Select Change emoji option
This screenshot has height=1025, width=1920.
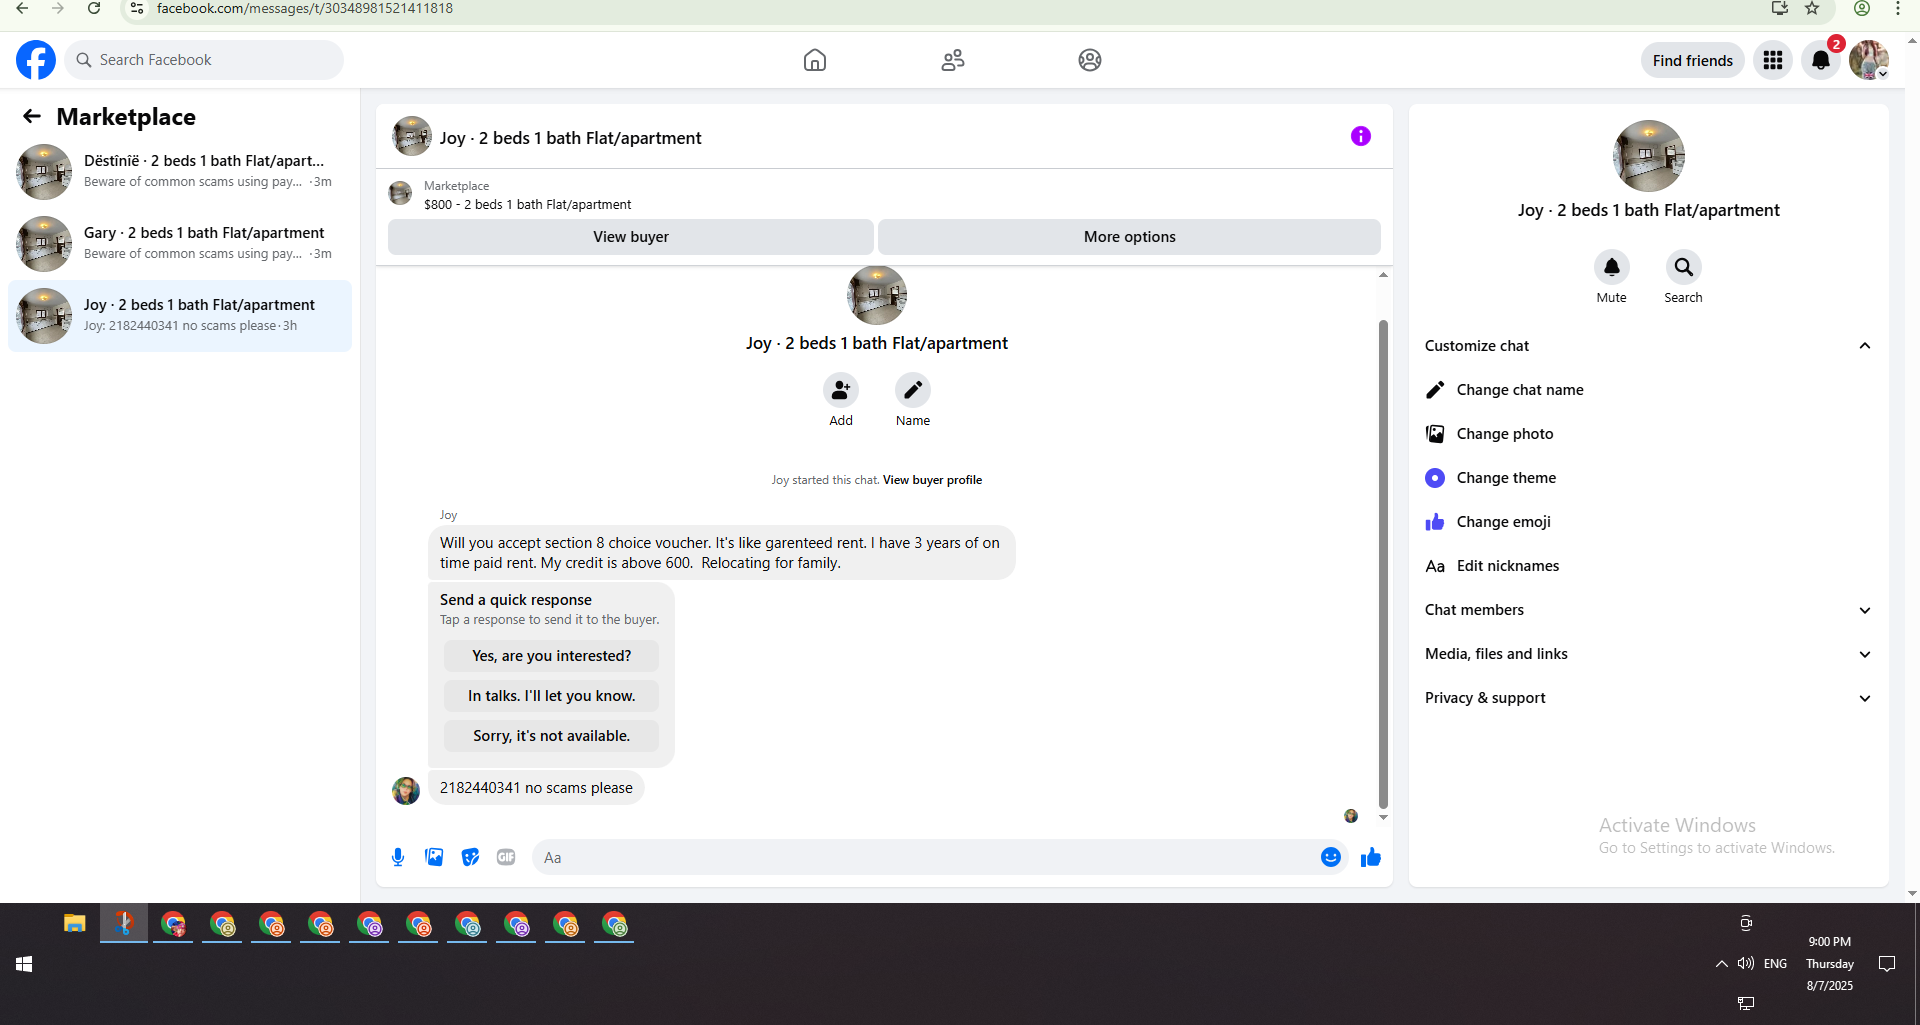(1648, 522)
